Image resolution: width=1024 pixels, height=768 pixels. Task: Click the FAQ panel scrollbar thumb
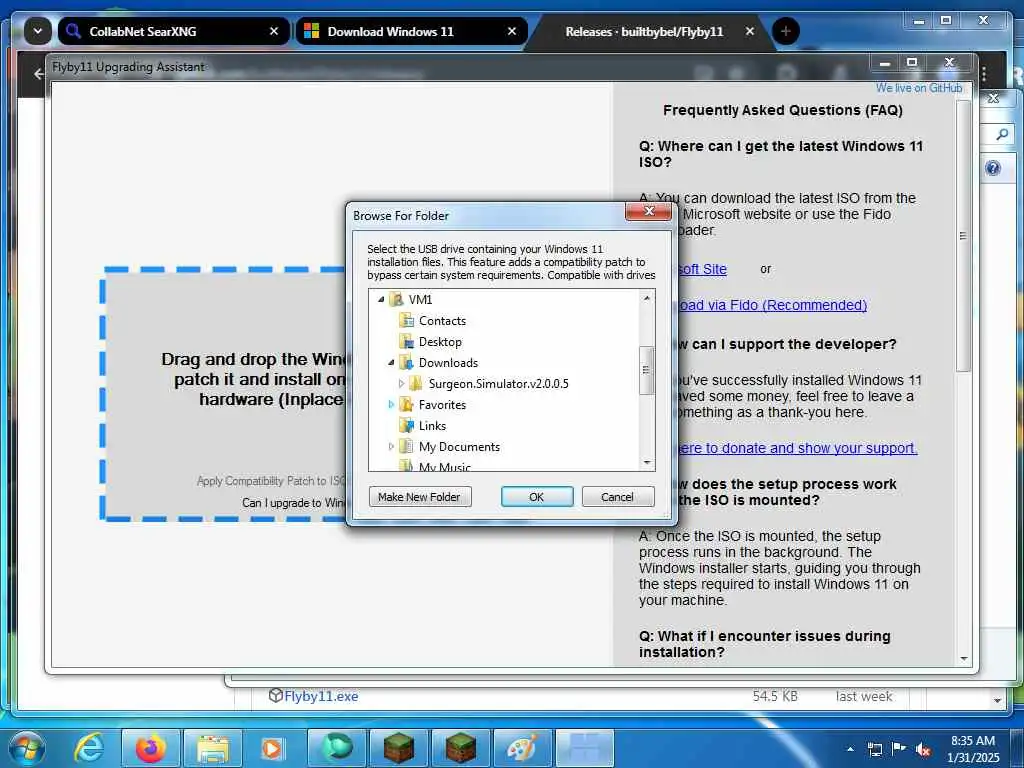963,236
